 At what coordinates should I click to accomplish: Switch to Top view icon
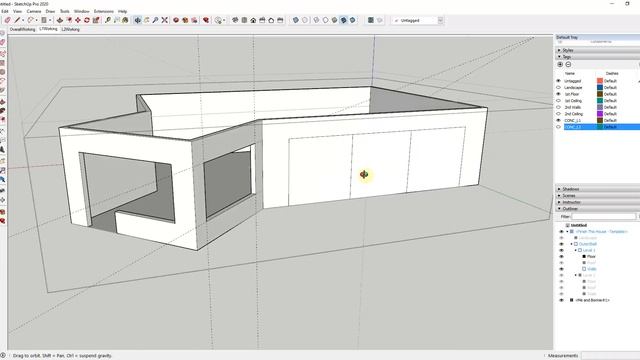(244, 20)
